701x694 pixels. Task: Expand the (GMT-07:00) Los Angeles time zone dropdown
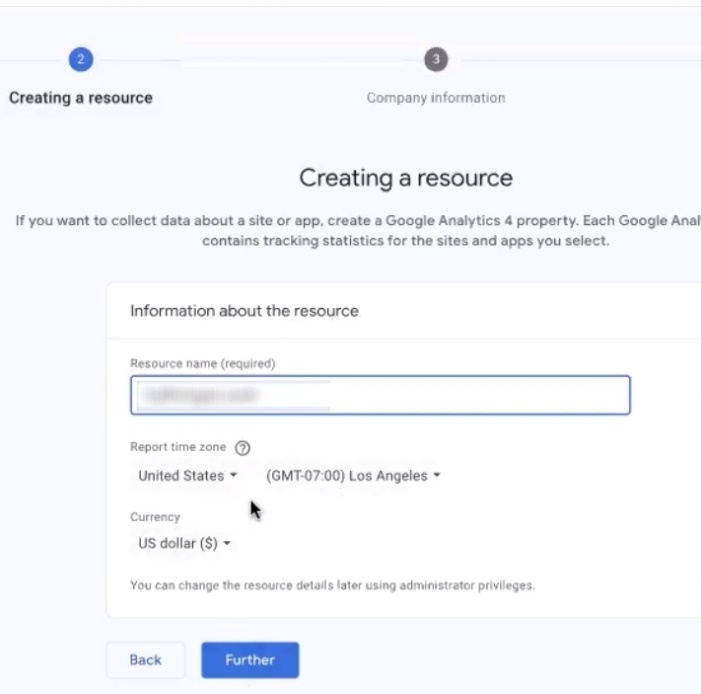[352, 476]
